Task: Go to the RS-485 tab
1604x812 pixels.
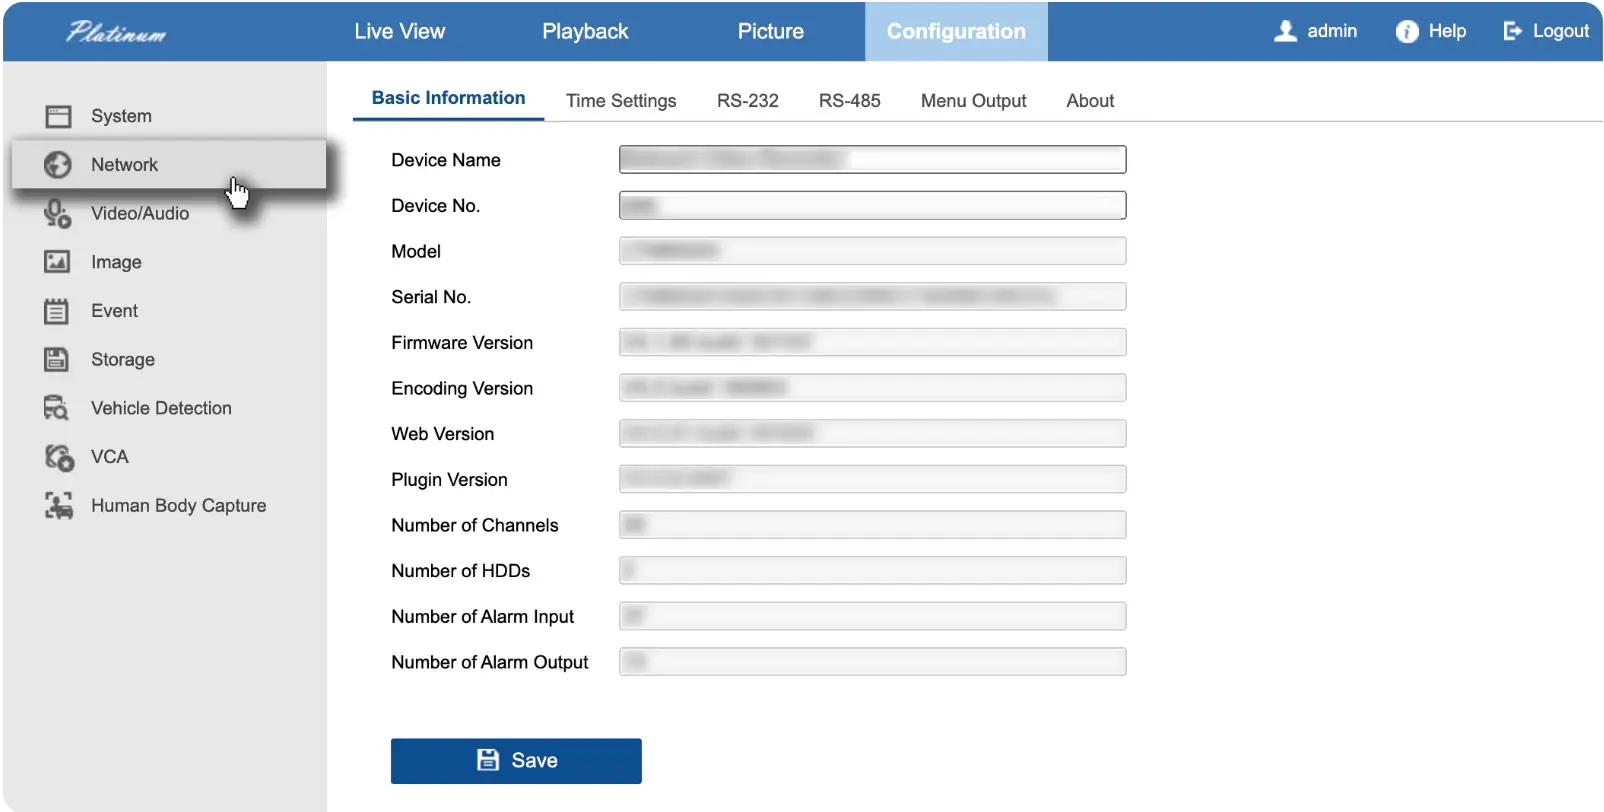Action: click(x=850, y=101)
